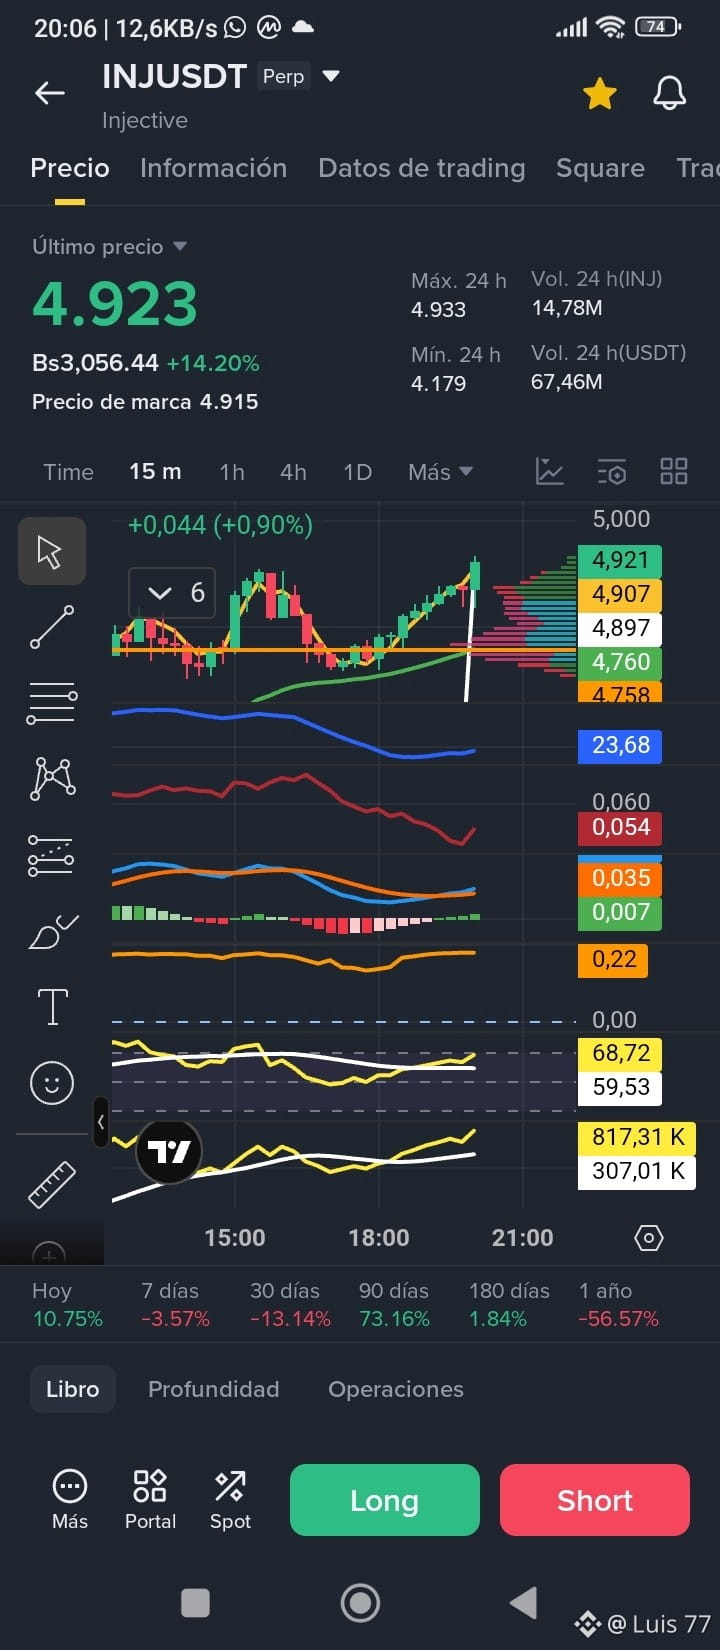Image resolution: width=720 pixels, height=1650 pixels.
Task: Tap the red Short button
Action: coord(595,1500)
